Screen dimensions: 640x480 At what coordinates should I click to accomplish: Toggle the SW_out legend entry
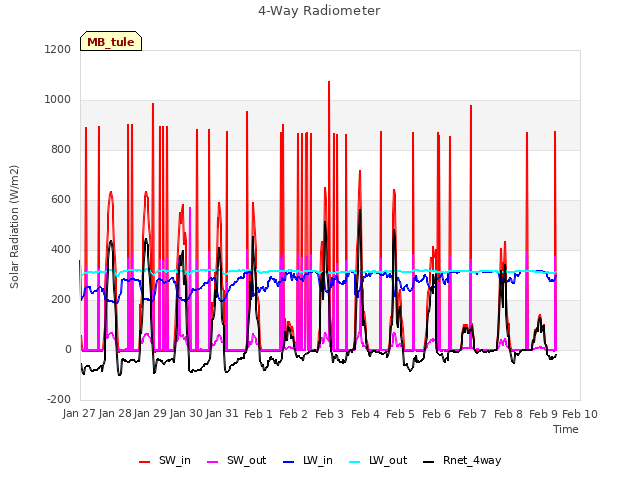[237, 460]
